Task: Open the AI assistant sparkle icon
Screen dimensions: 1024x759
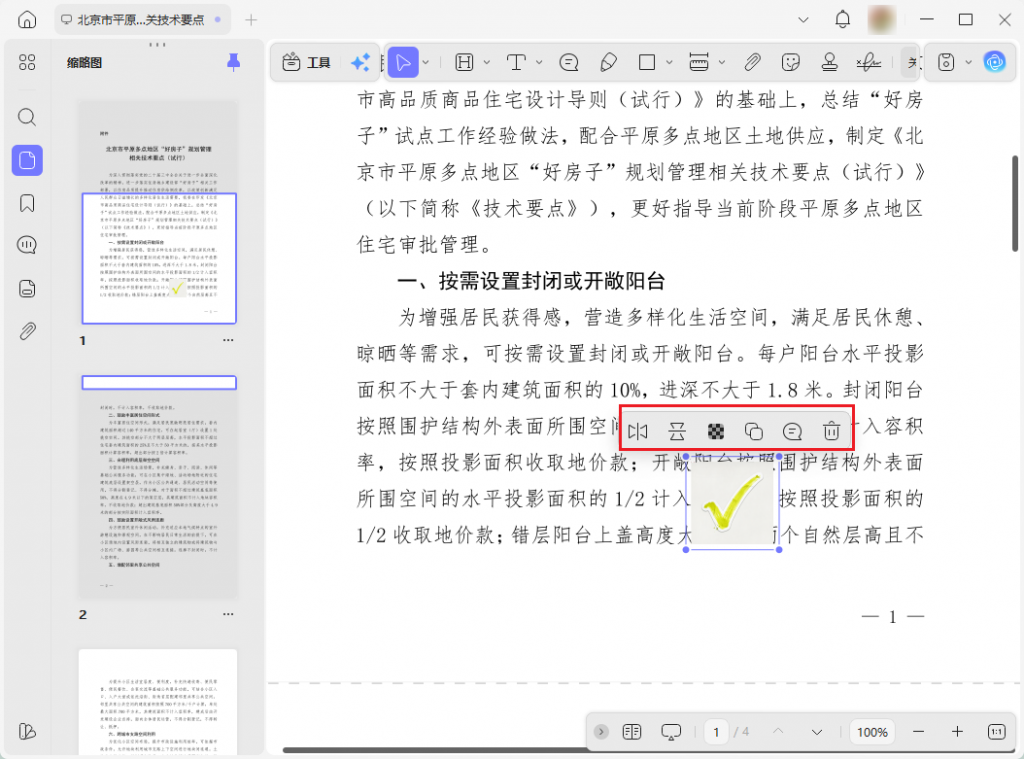Action: click(x=360, y=62)
